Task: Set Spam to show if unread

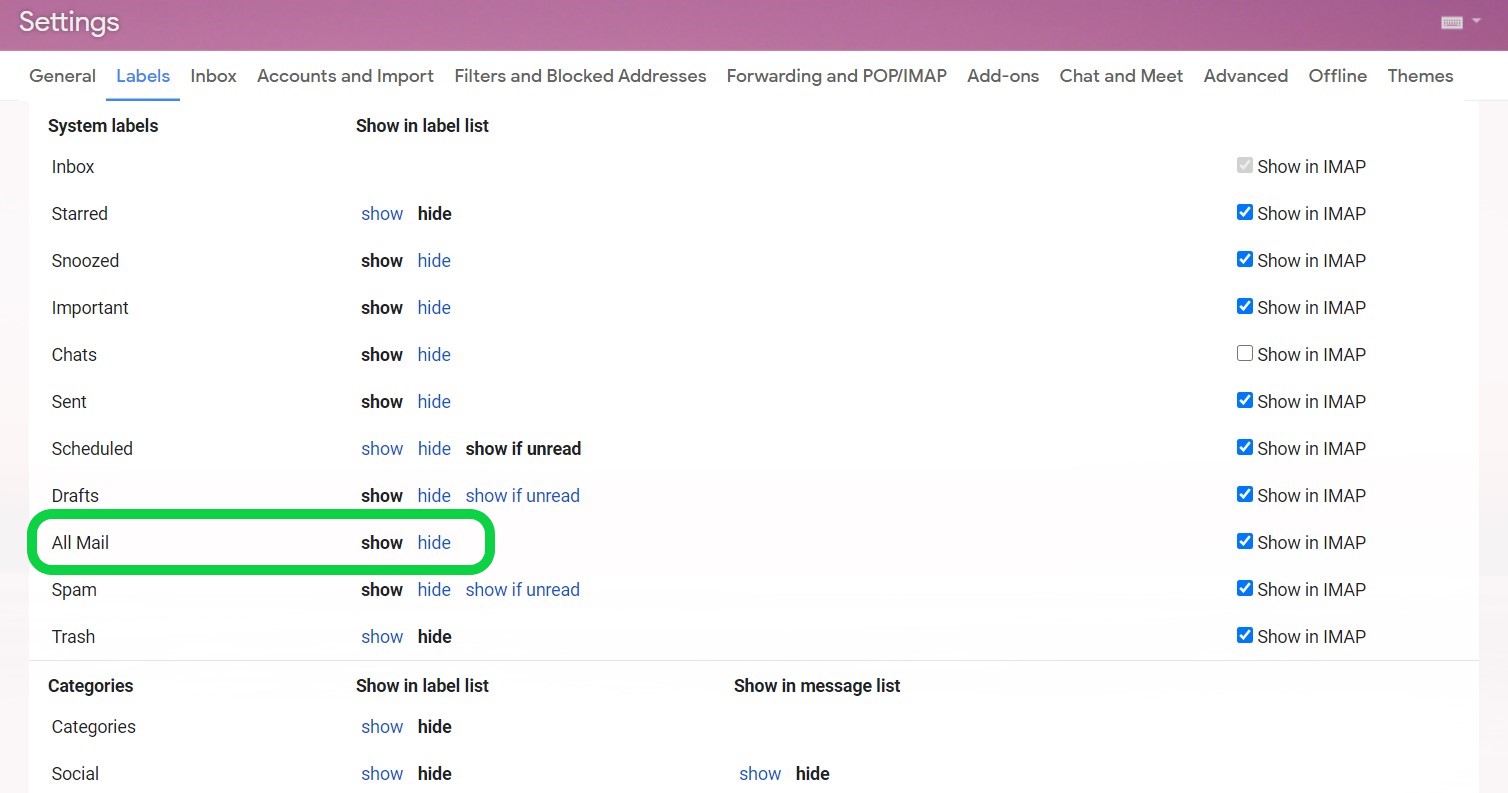Action: [522, 590]
